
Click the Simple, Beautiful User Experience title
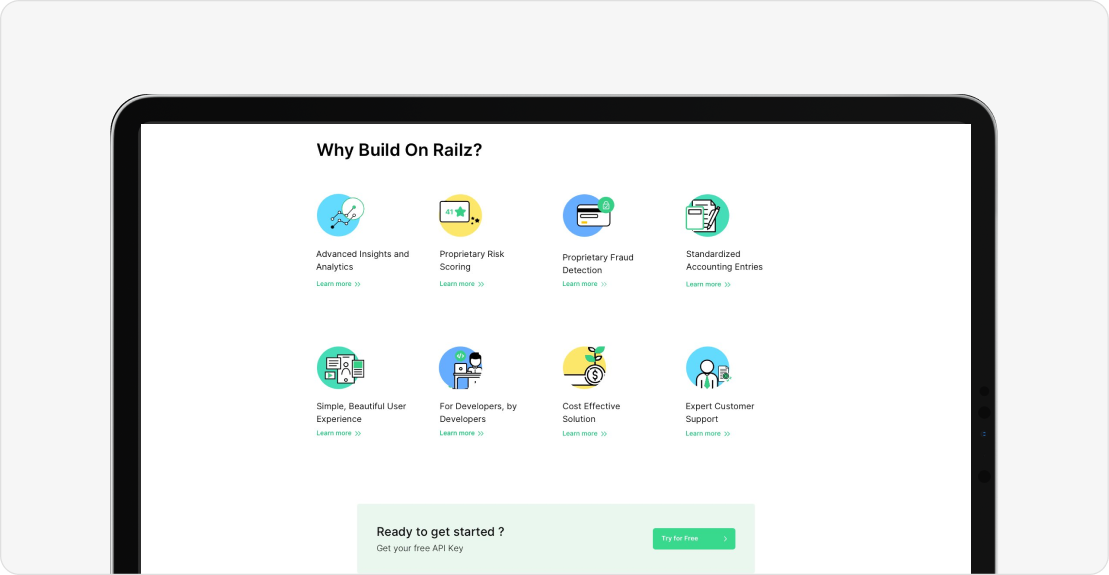361,412
